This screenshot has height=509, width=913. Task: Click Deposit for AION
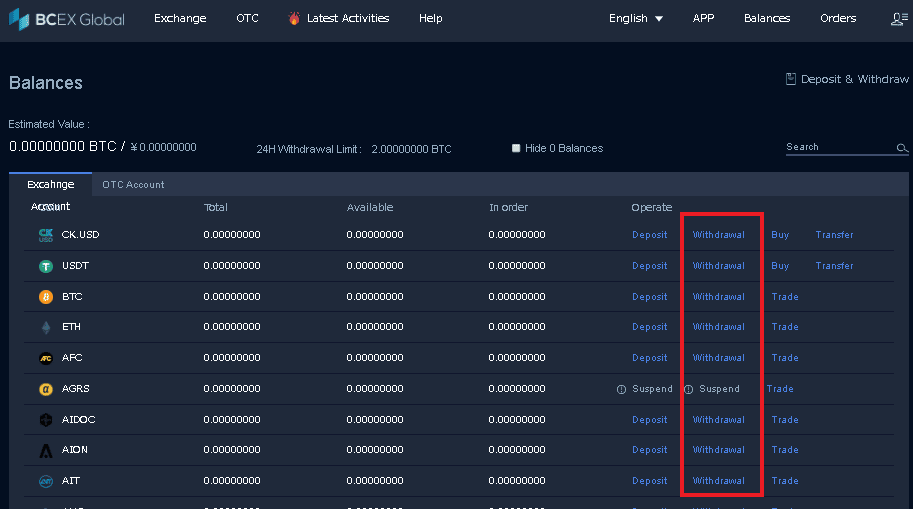point(650,450)
